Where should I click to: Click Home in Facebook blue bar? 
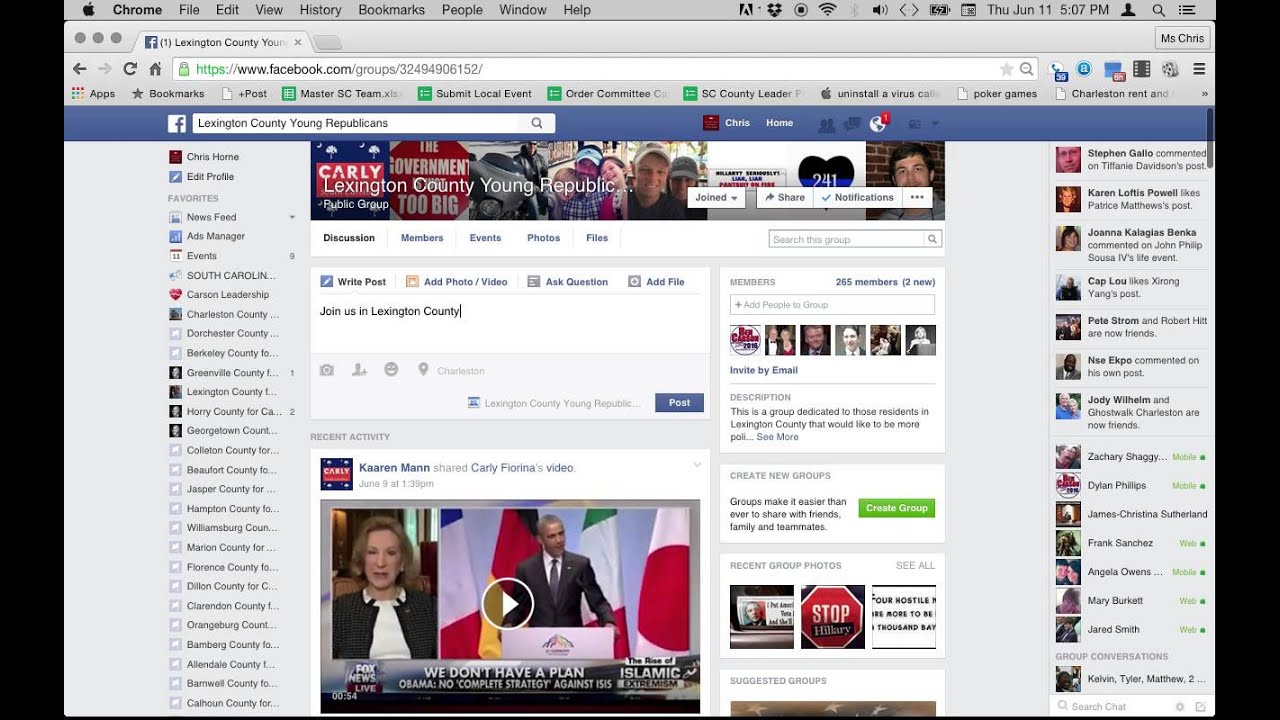[779, 124]
